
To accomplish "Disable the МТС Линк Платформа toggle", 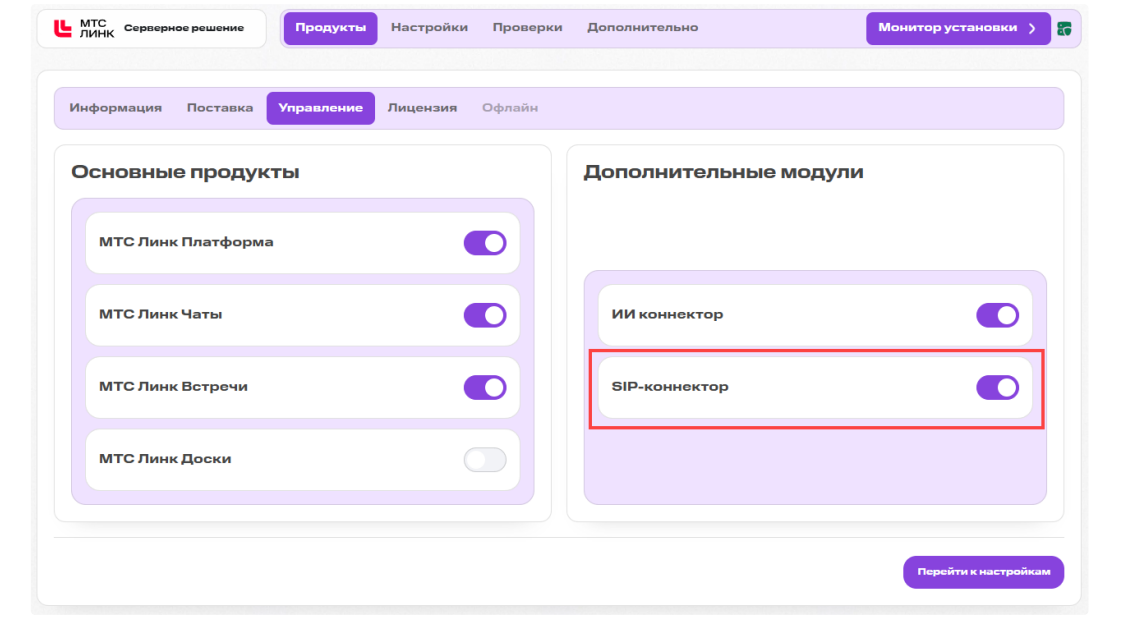I will [485, 243].
